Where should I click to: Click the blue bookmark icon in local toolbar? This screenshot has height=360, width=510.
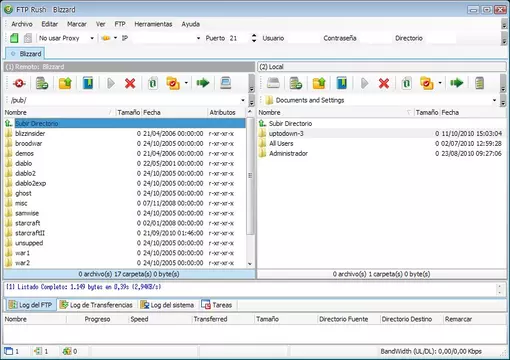(342, 83)
